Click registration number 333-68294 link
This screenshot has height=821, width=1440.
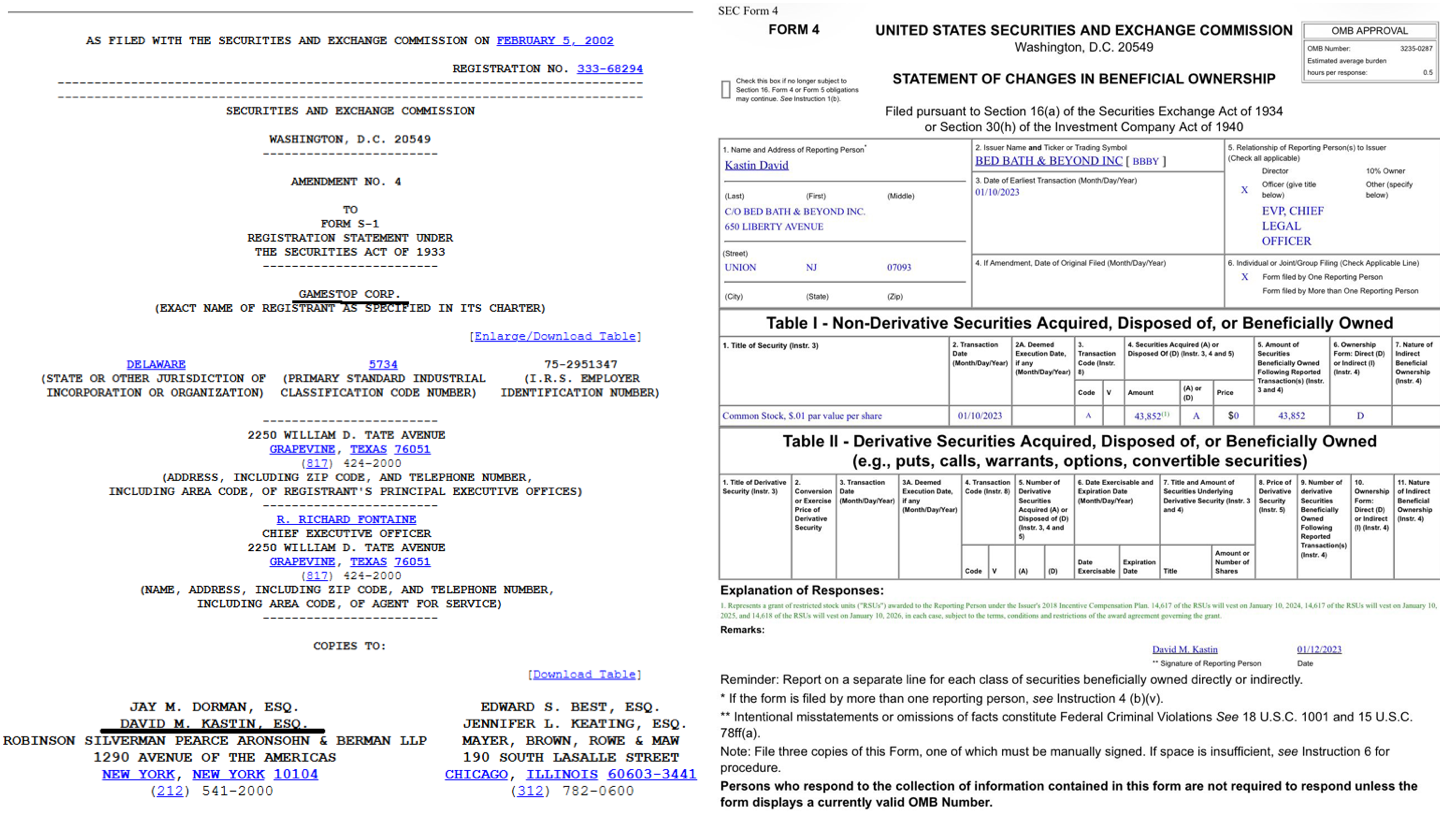click(610, 69)
